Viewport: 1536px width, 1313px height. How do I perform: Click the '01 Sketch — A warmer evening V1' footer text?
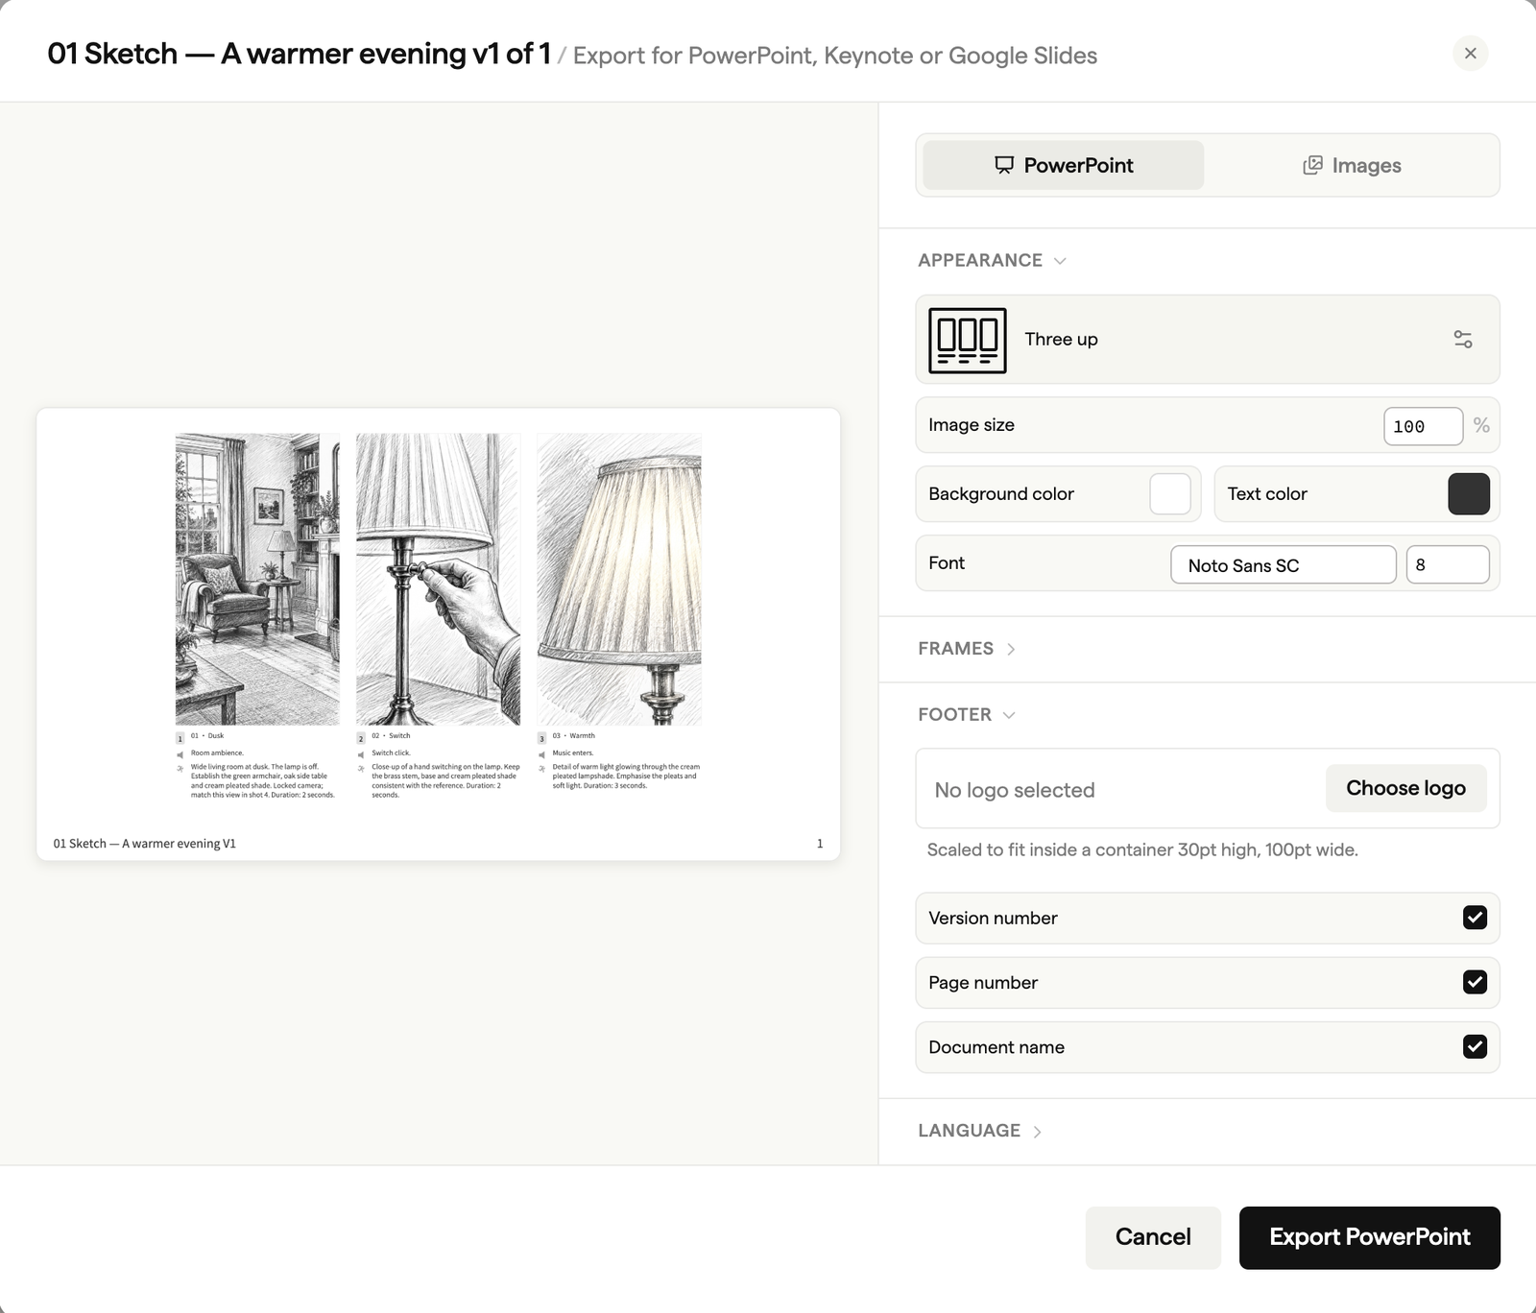[x=145, y=843]
